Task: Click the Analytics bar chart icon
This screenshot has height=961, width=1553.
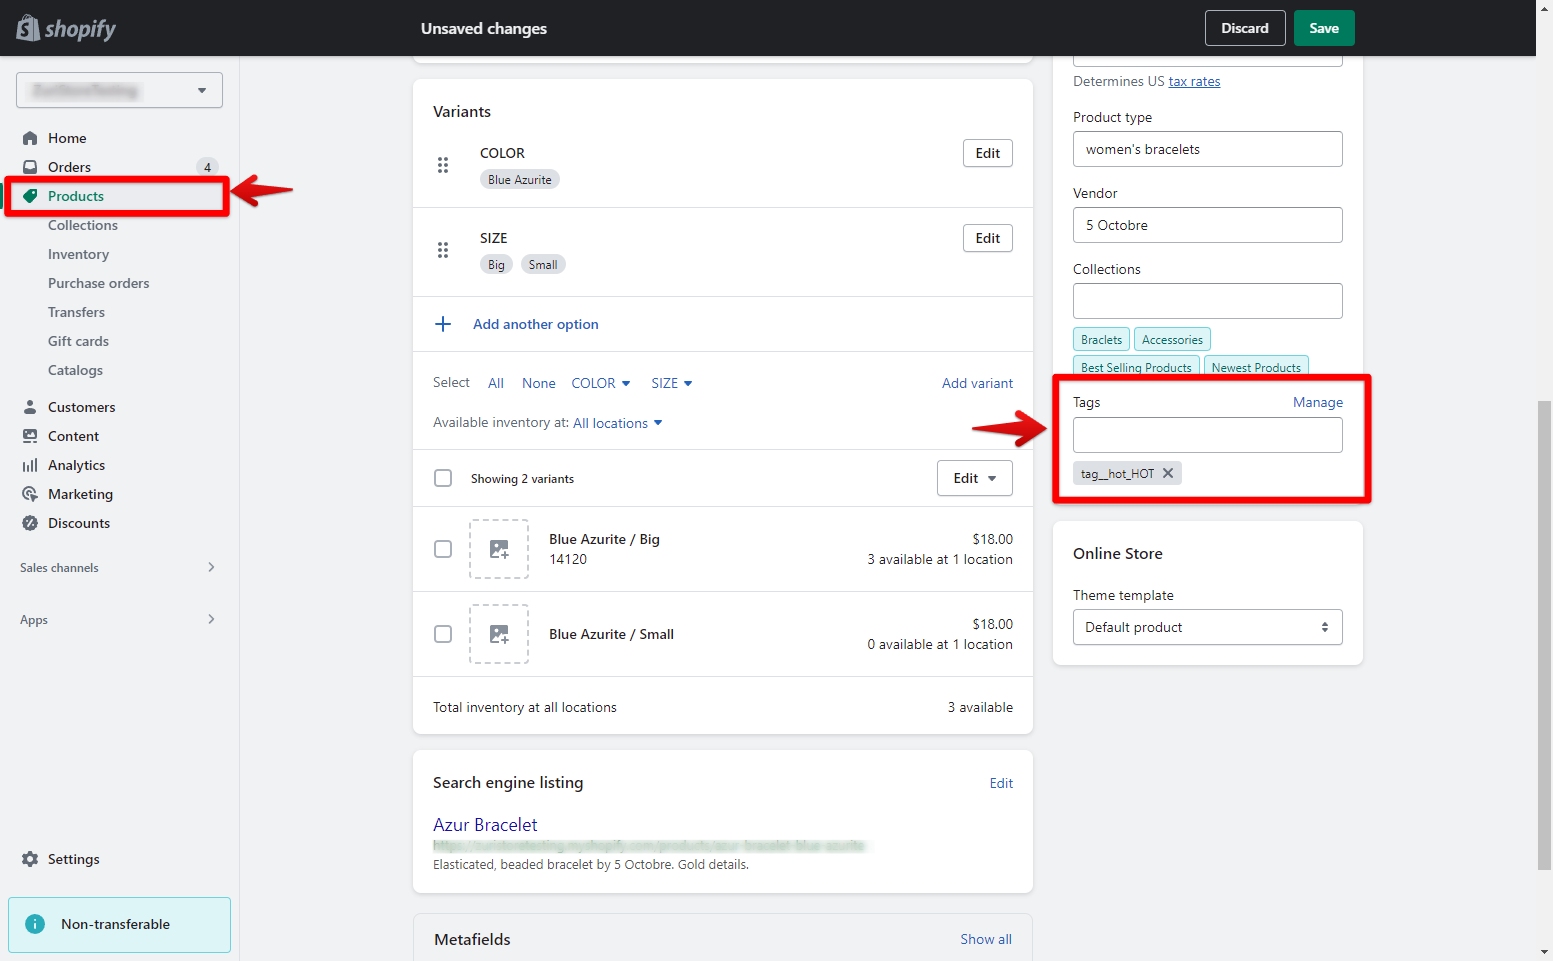Action: pyautogui.click(x=30, y=465)
